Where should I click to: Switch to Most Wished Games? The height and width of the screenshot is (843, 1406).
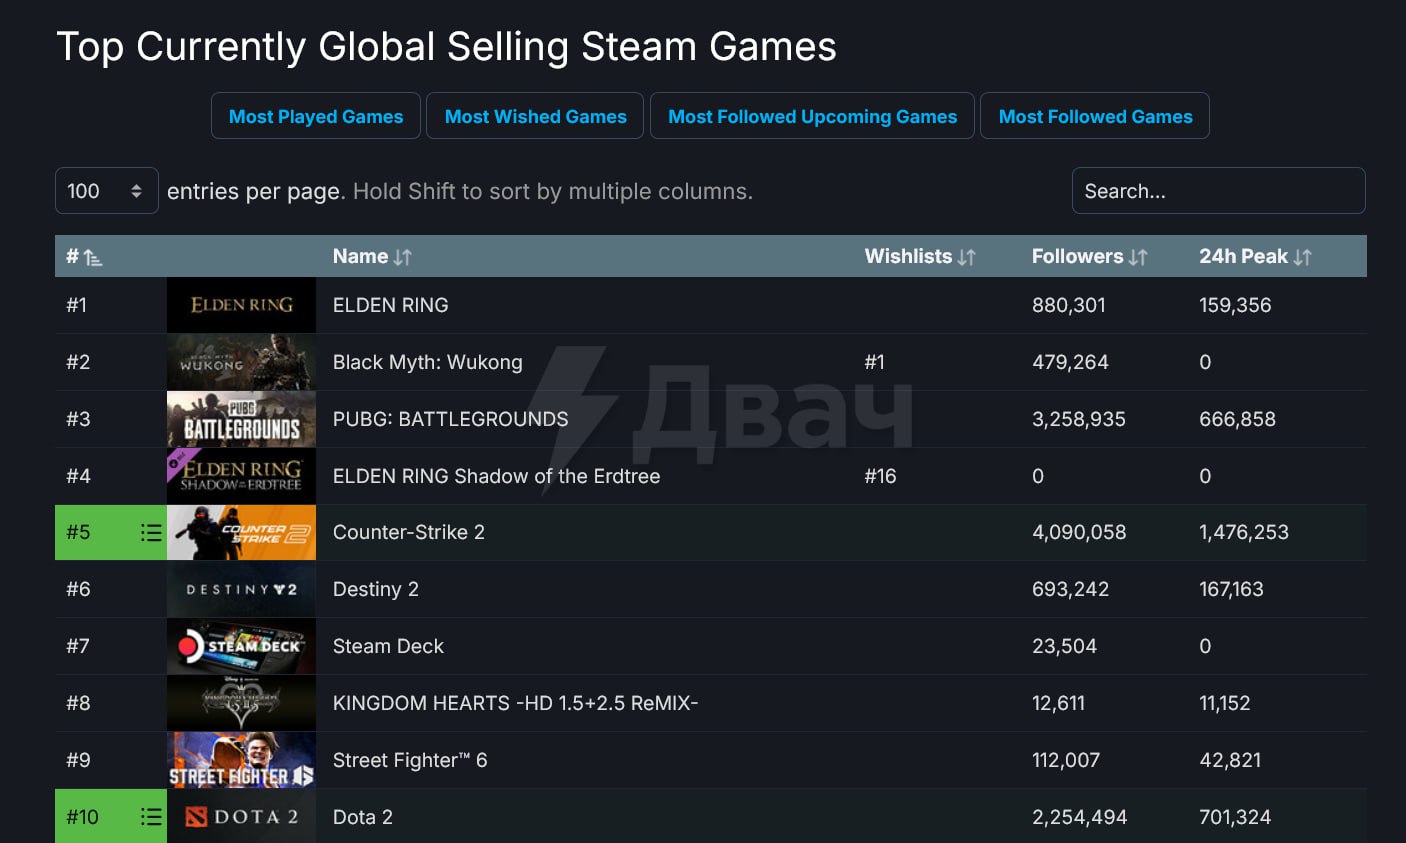[535, 116]
